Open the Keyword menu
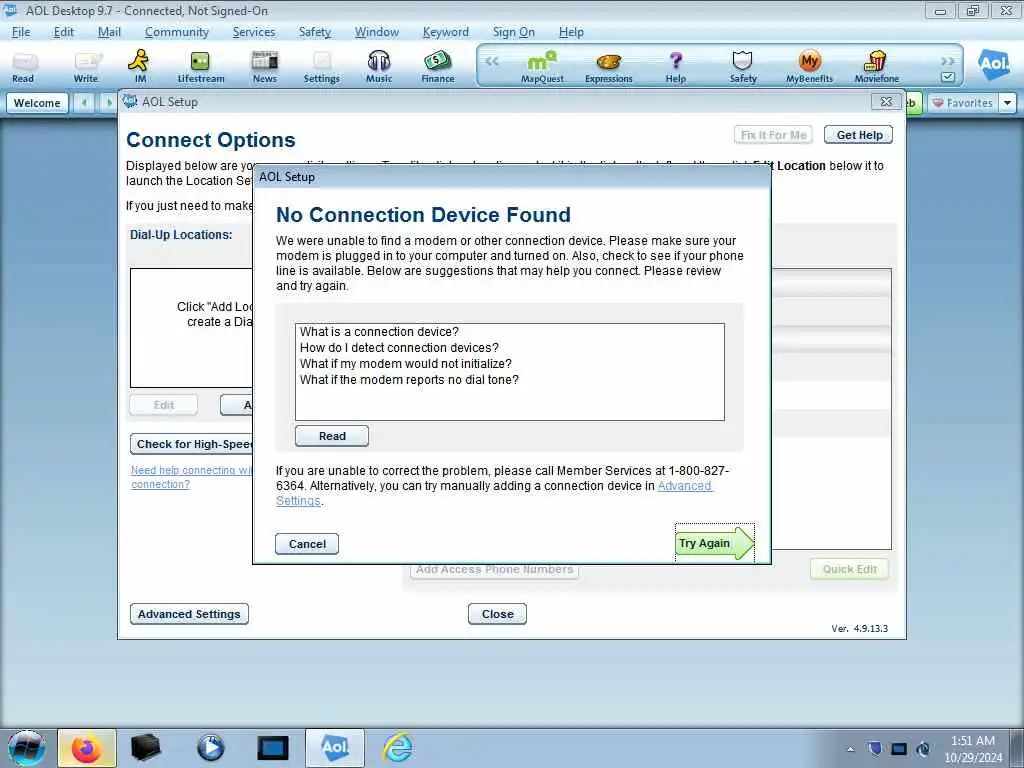The width and height of the screenshot is (1024, 768). coord(445,32)
